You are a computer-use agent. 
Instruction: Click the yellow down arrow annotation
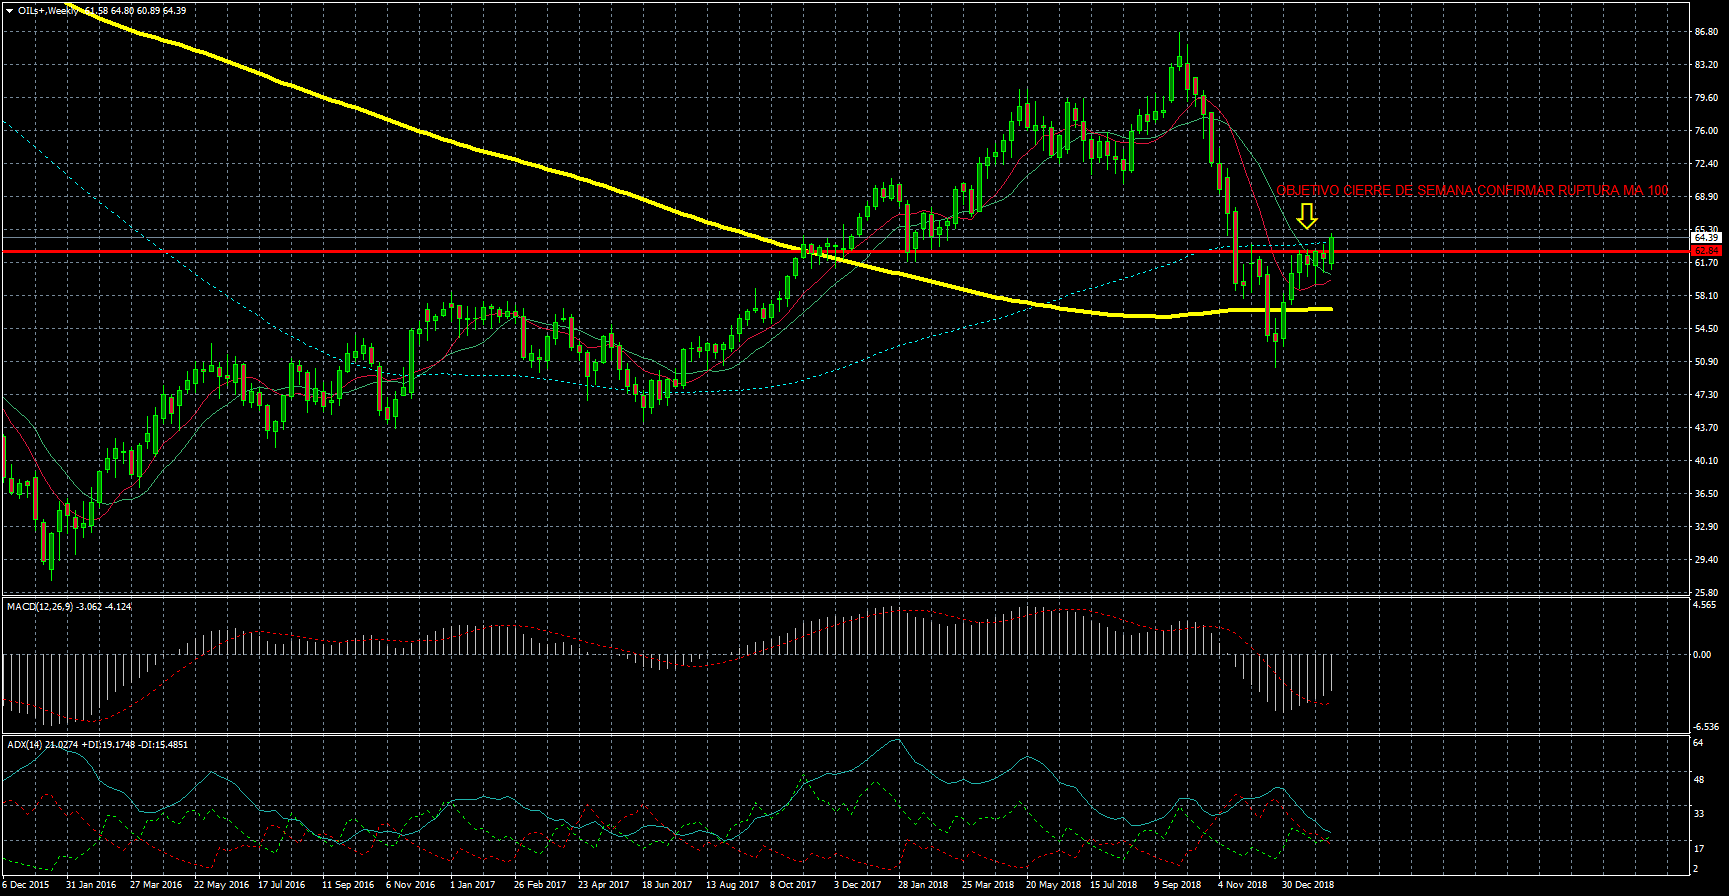point(1306,216)
